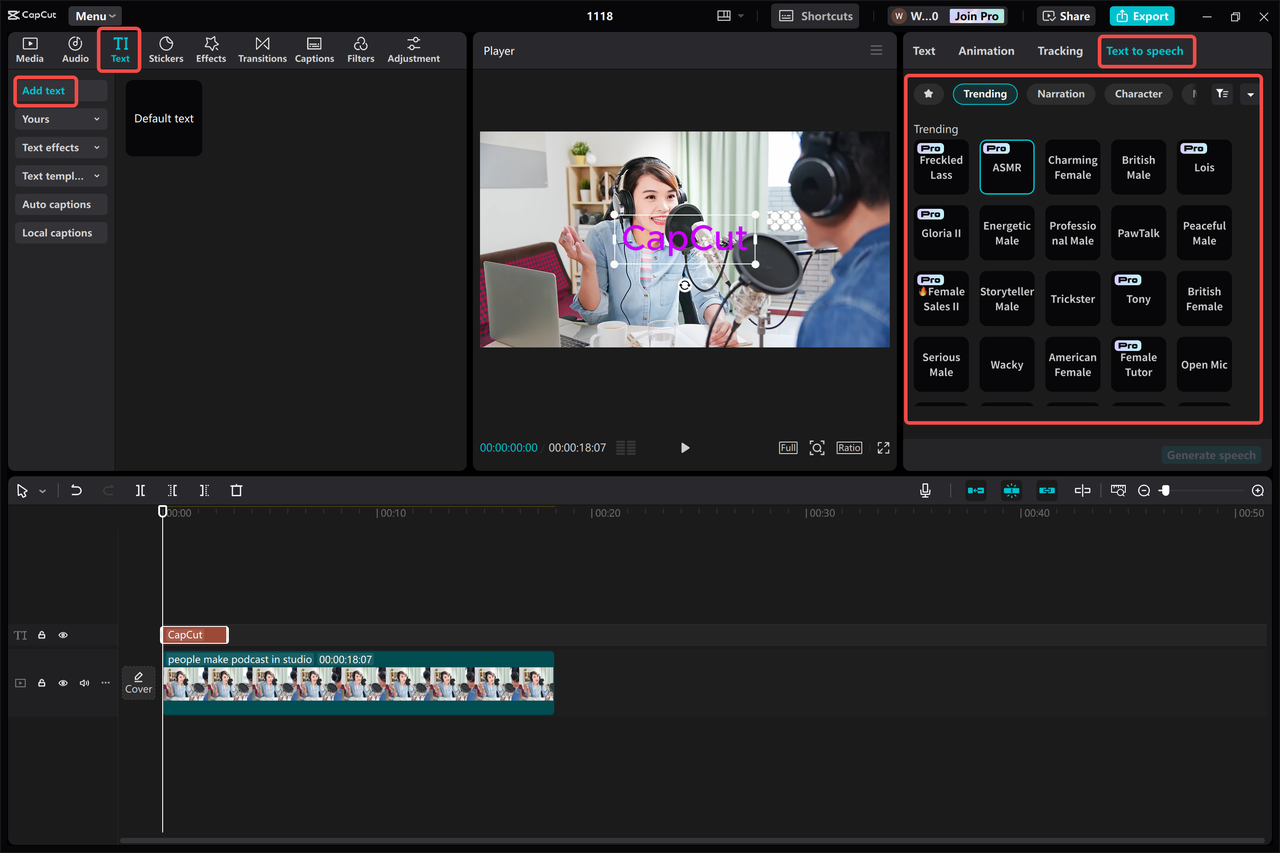Click the Export button

pos(1141,15)
